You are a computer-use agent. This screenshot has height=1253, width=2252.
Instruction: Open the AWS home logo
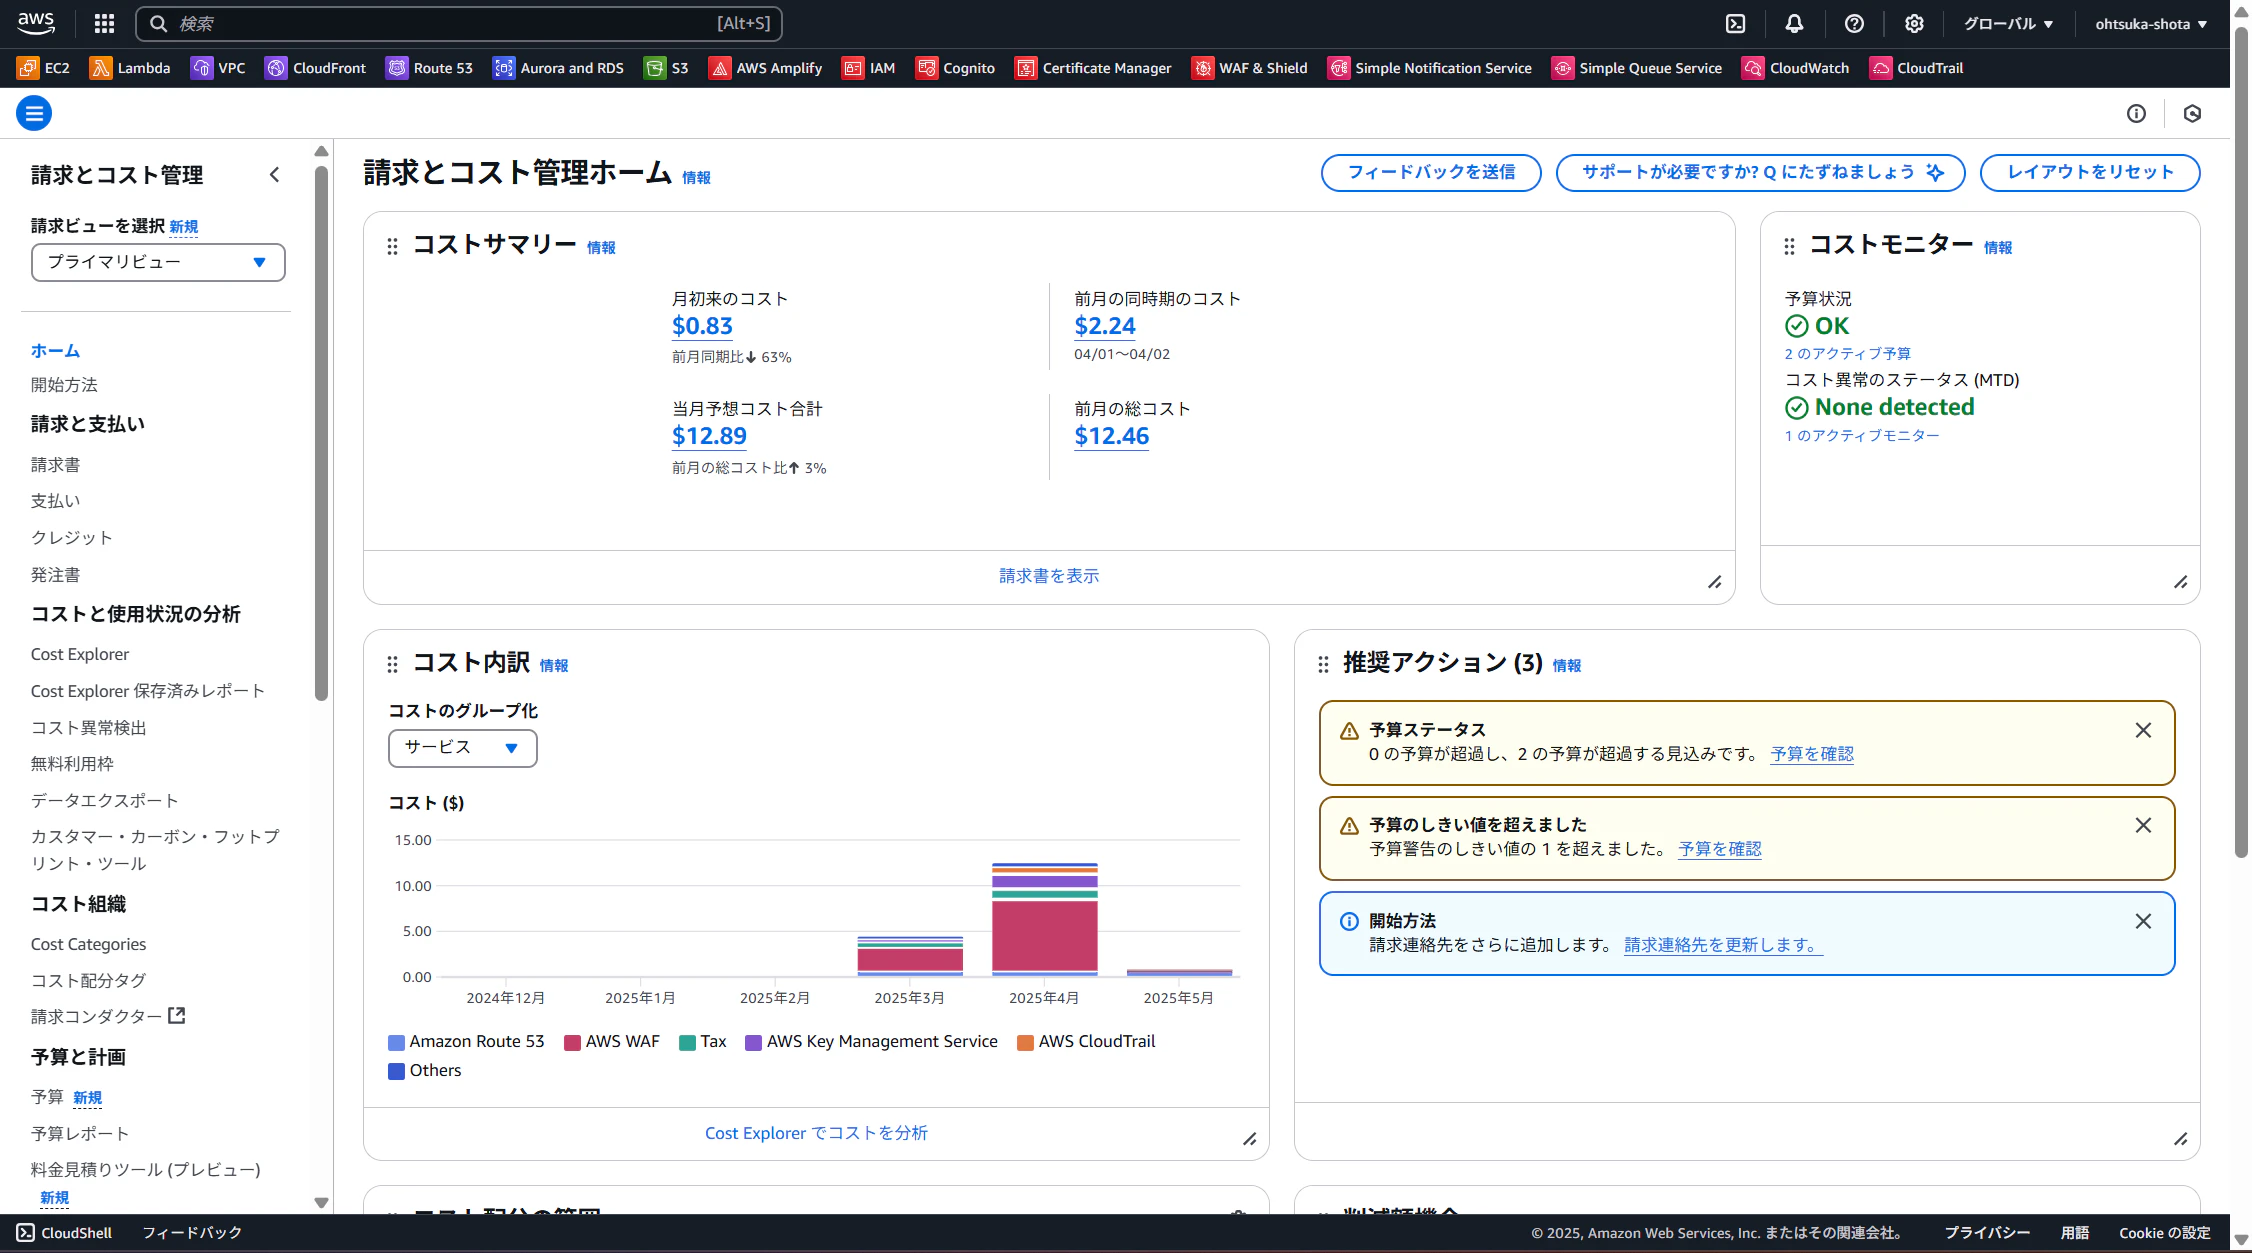coord(36,23)
